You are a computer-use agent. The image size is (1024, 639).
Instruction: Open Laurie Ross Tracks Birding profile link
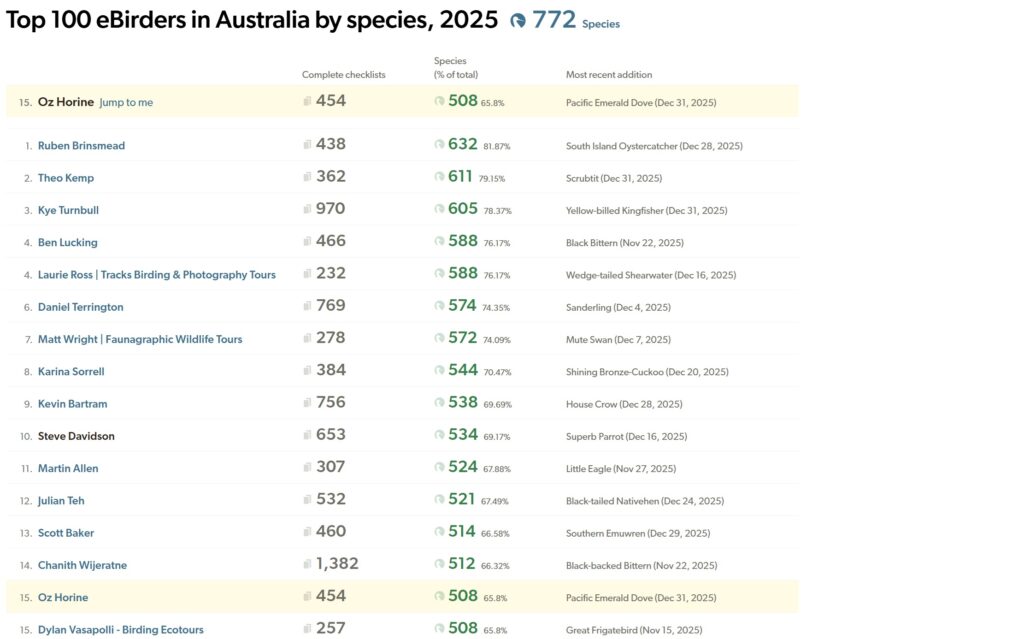click(x=156, y=275)
